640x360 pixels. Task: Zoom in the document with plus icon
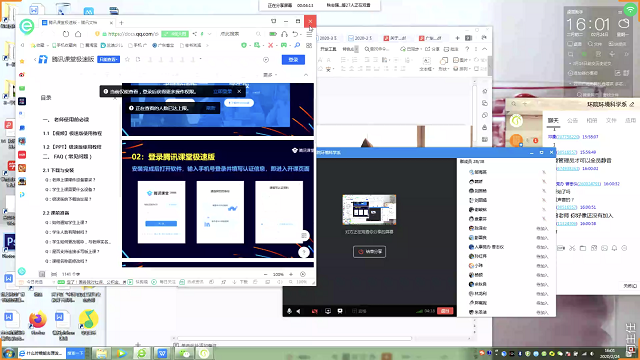(x=291, y=274)
